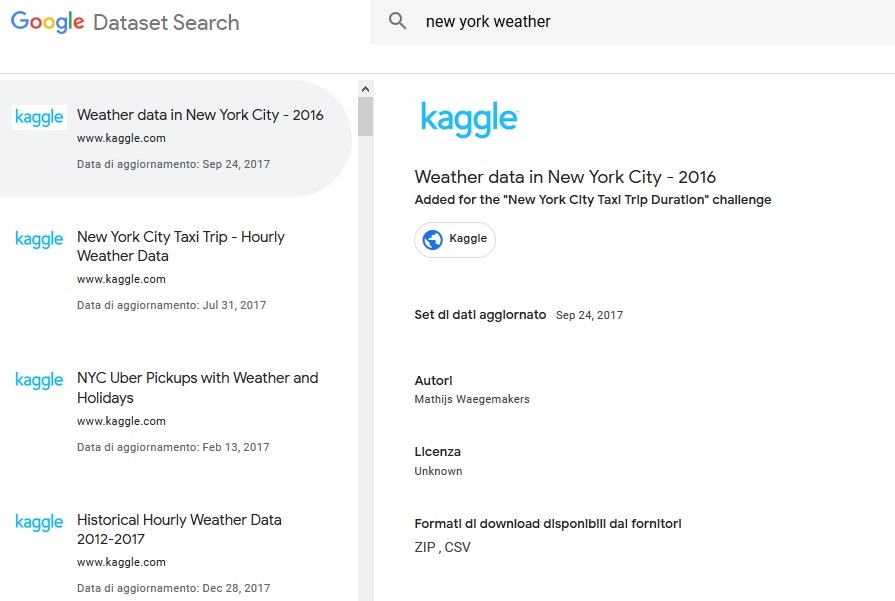The width and height of the screenshot is (895, 601).
Task: Click the ZIP, CSV download formats text
Action: 442,547
